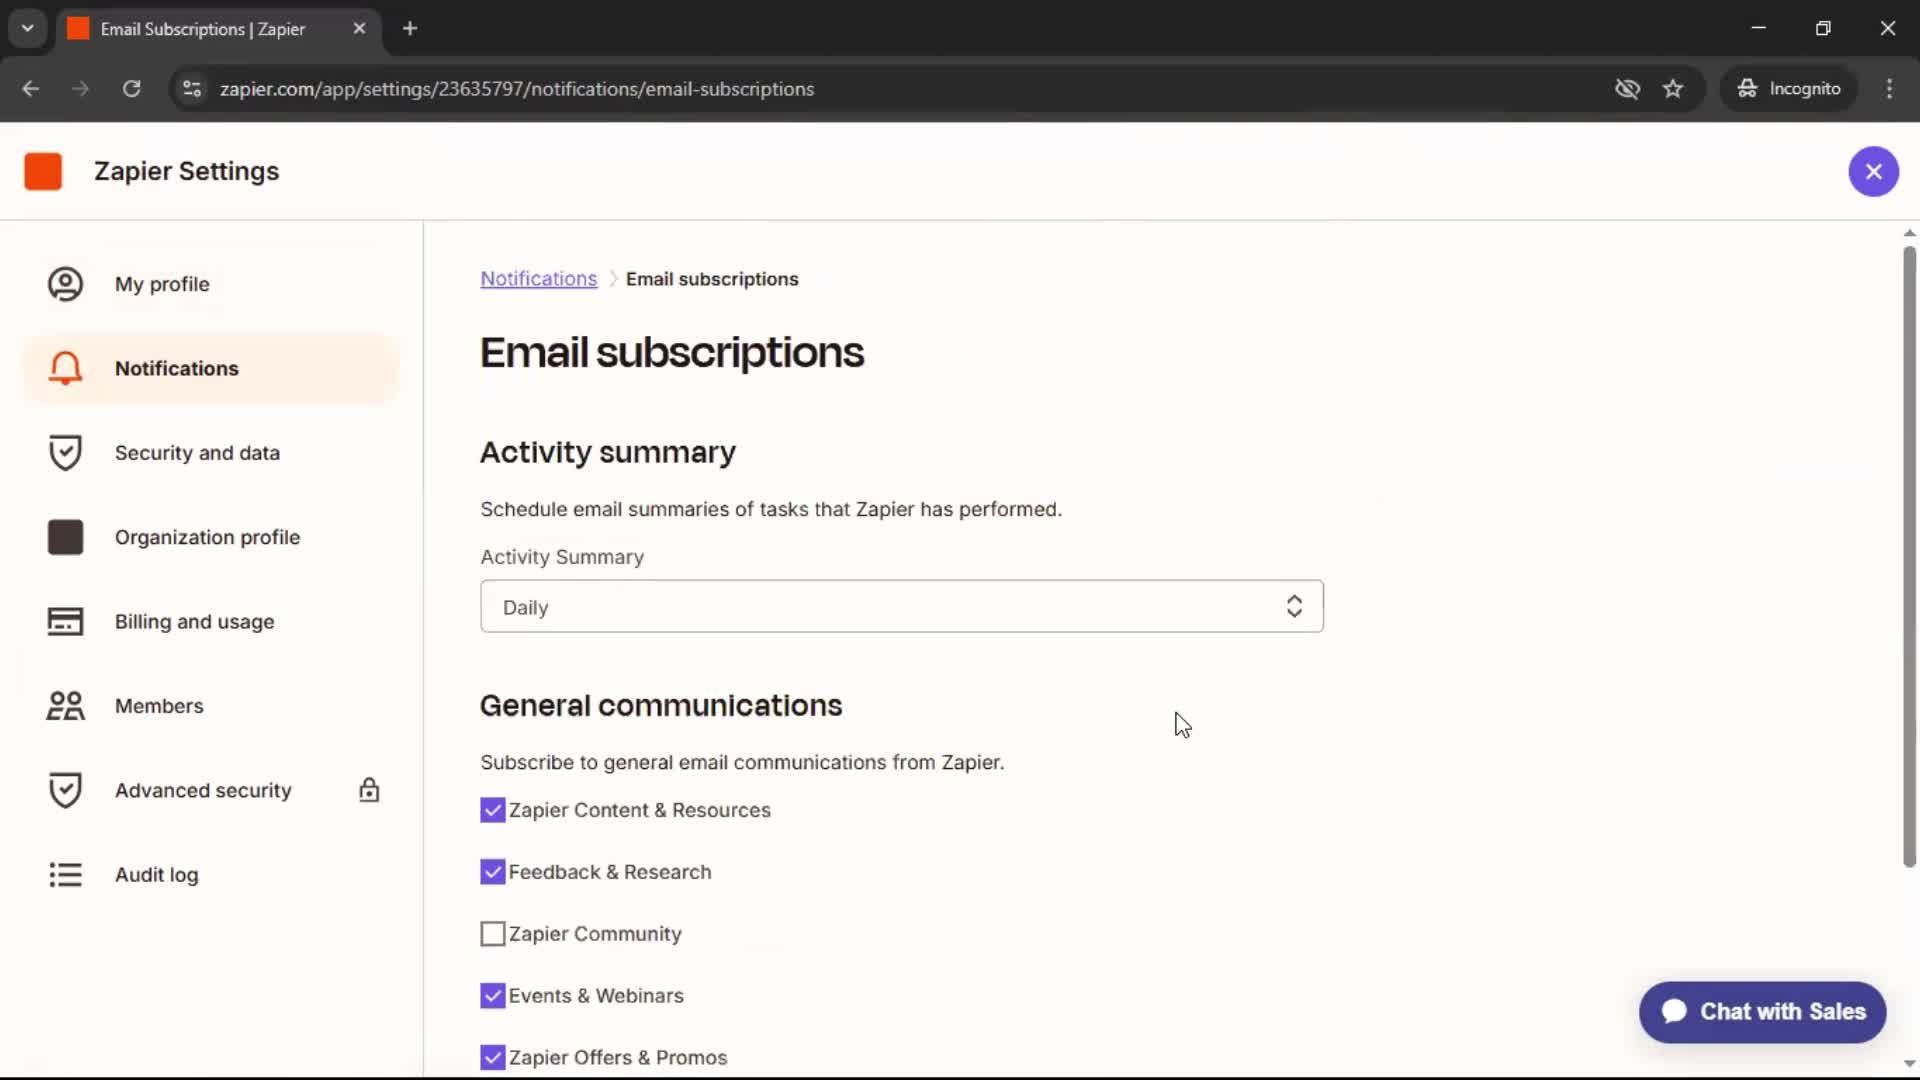
Task: Click the Zapier orange logo icon
Action: coord(43,171)
